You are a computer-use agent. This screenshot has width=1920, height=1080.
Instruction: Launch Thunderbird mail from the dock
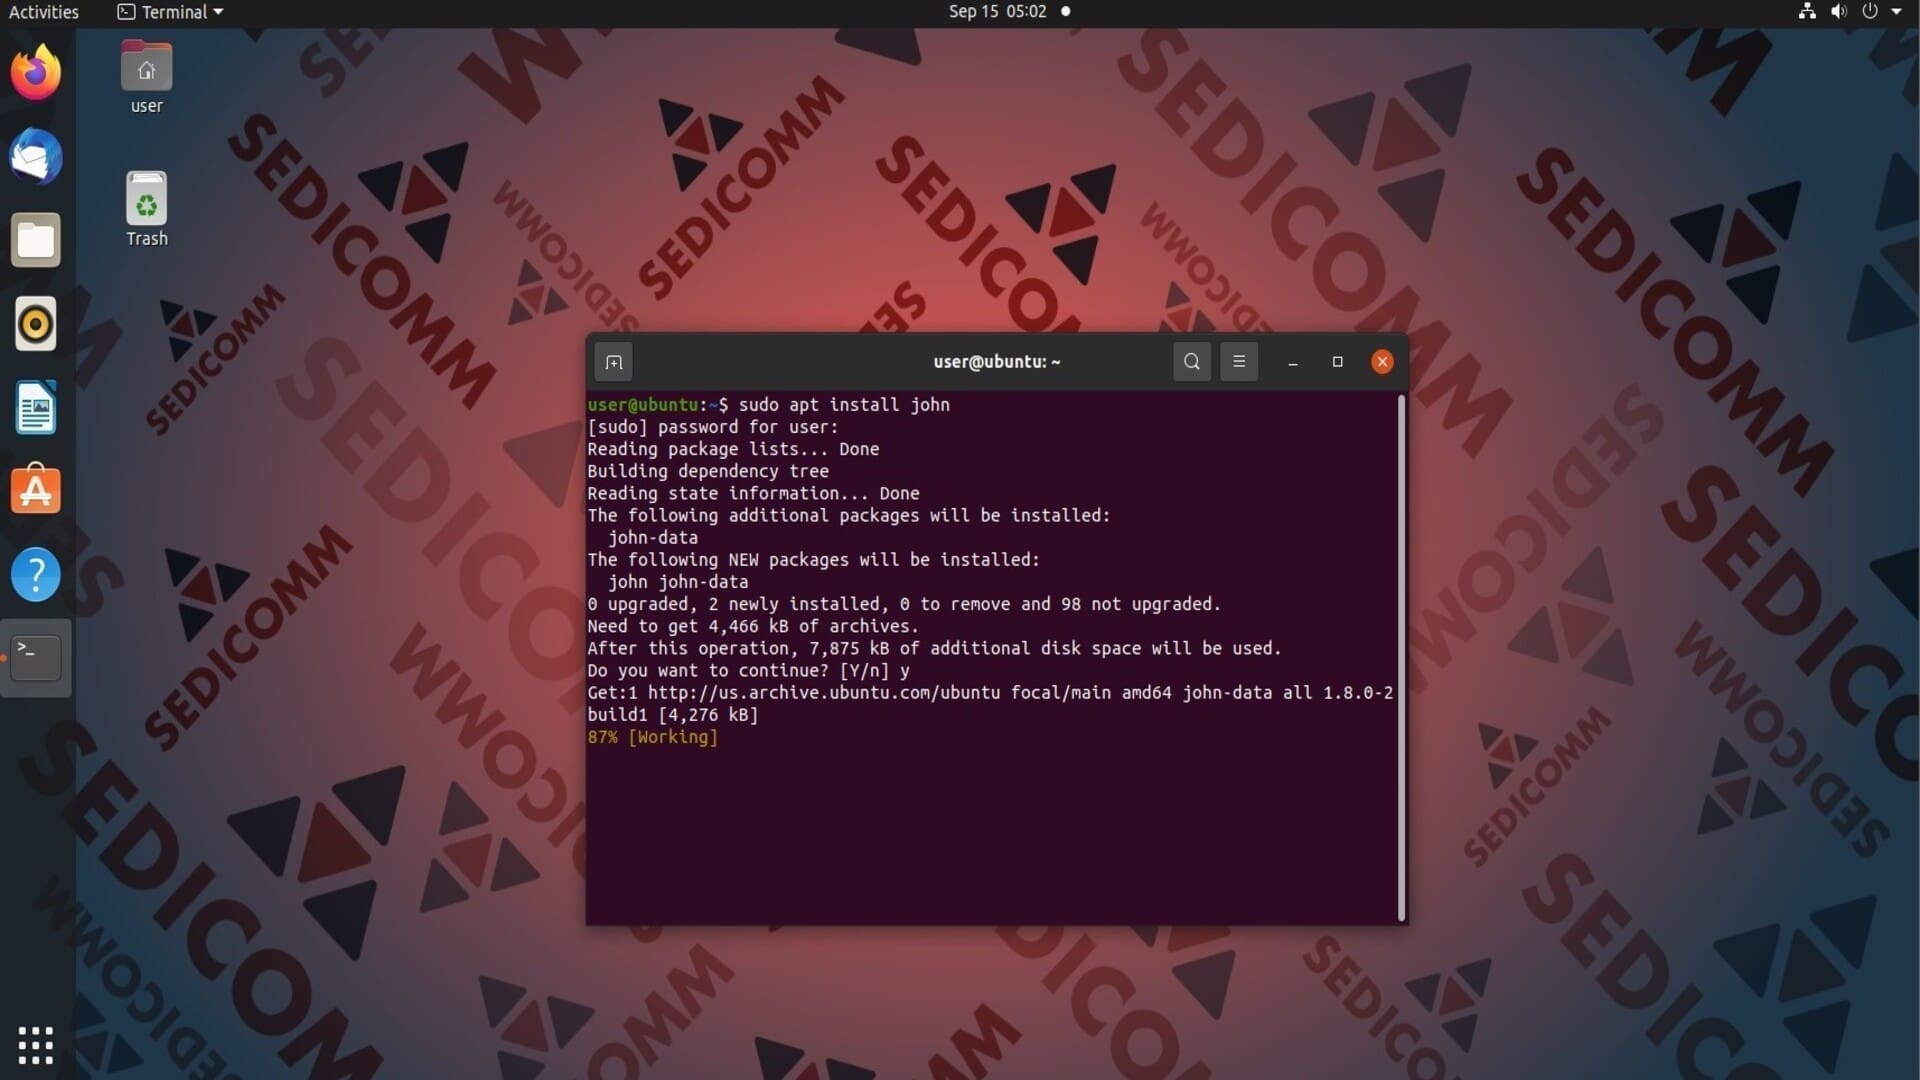tap(36, 156)
